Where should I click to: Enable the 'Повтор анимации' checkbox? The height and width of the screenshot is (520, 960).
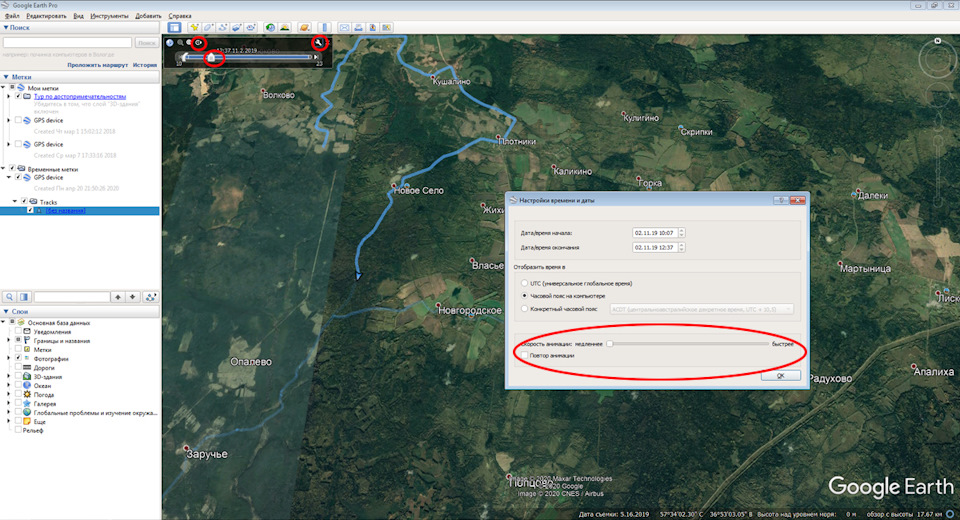click(x=525, y=355)
